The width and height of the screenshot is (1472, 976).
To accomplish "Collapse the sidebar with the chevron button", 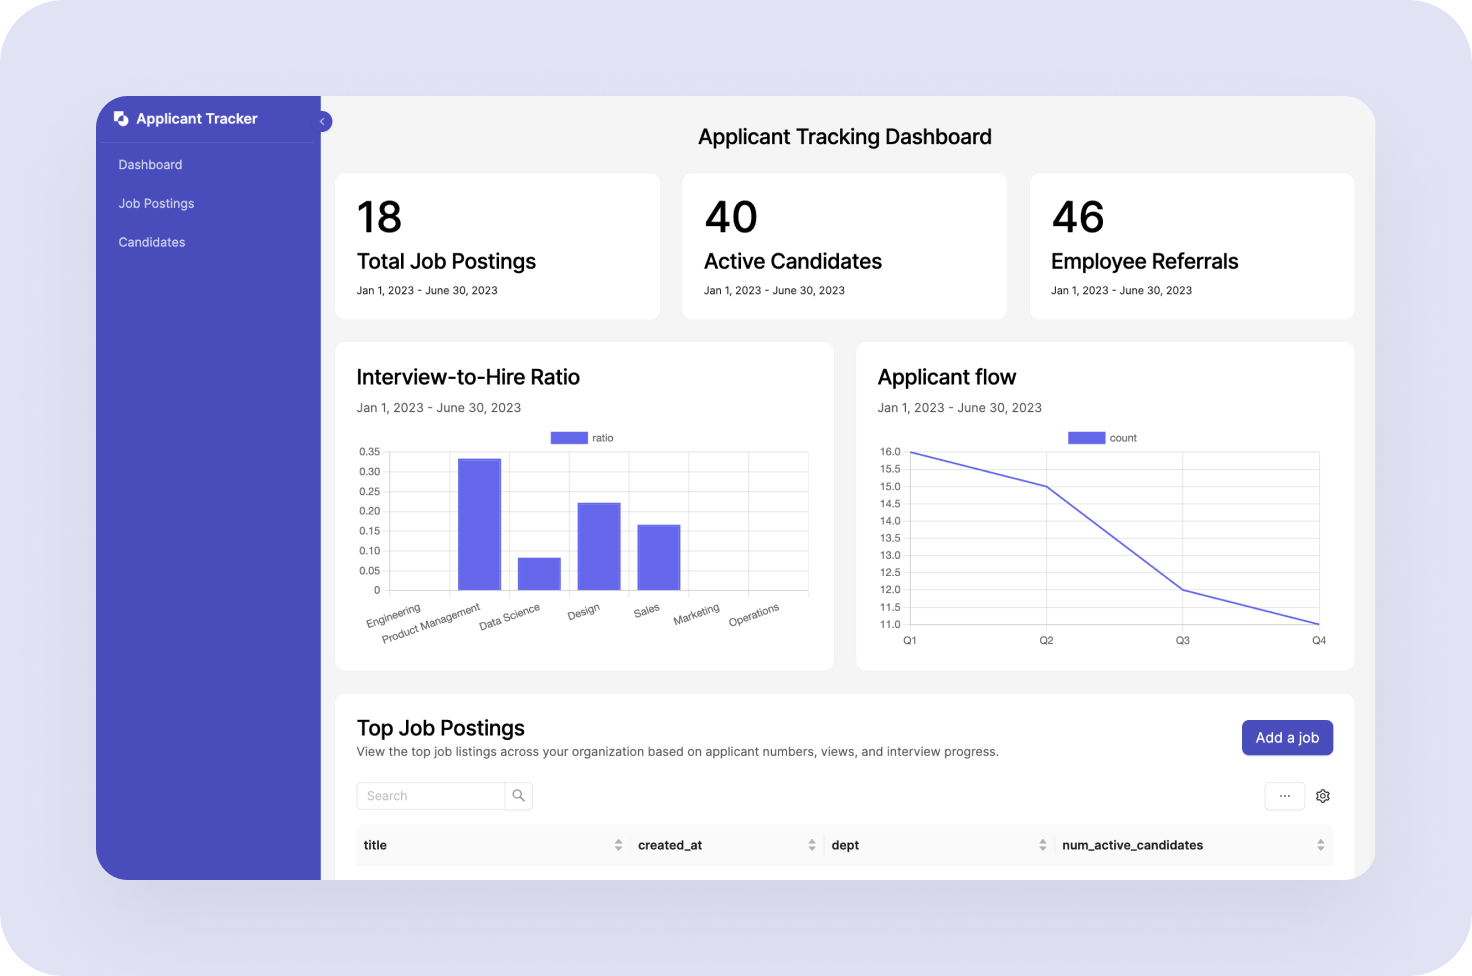I will 322,120.
